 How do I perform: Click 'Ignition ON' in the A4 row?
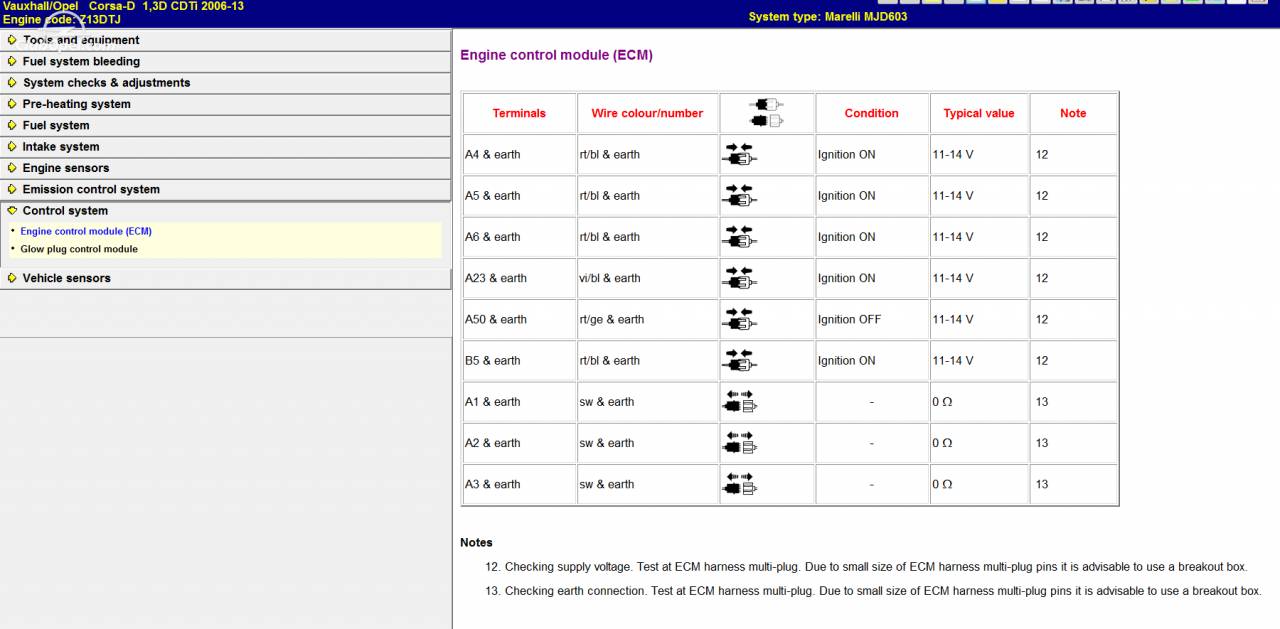pyautogui.click(x=846, y=154)
